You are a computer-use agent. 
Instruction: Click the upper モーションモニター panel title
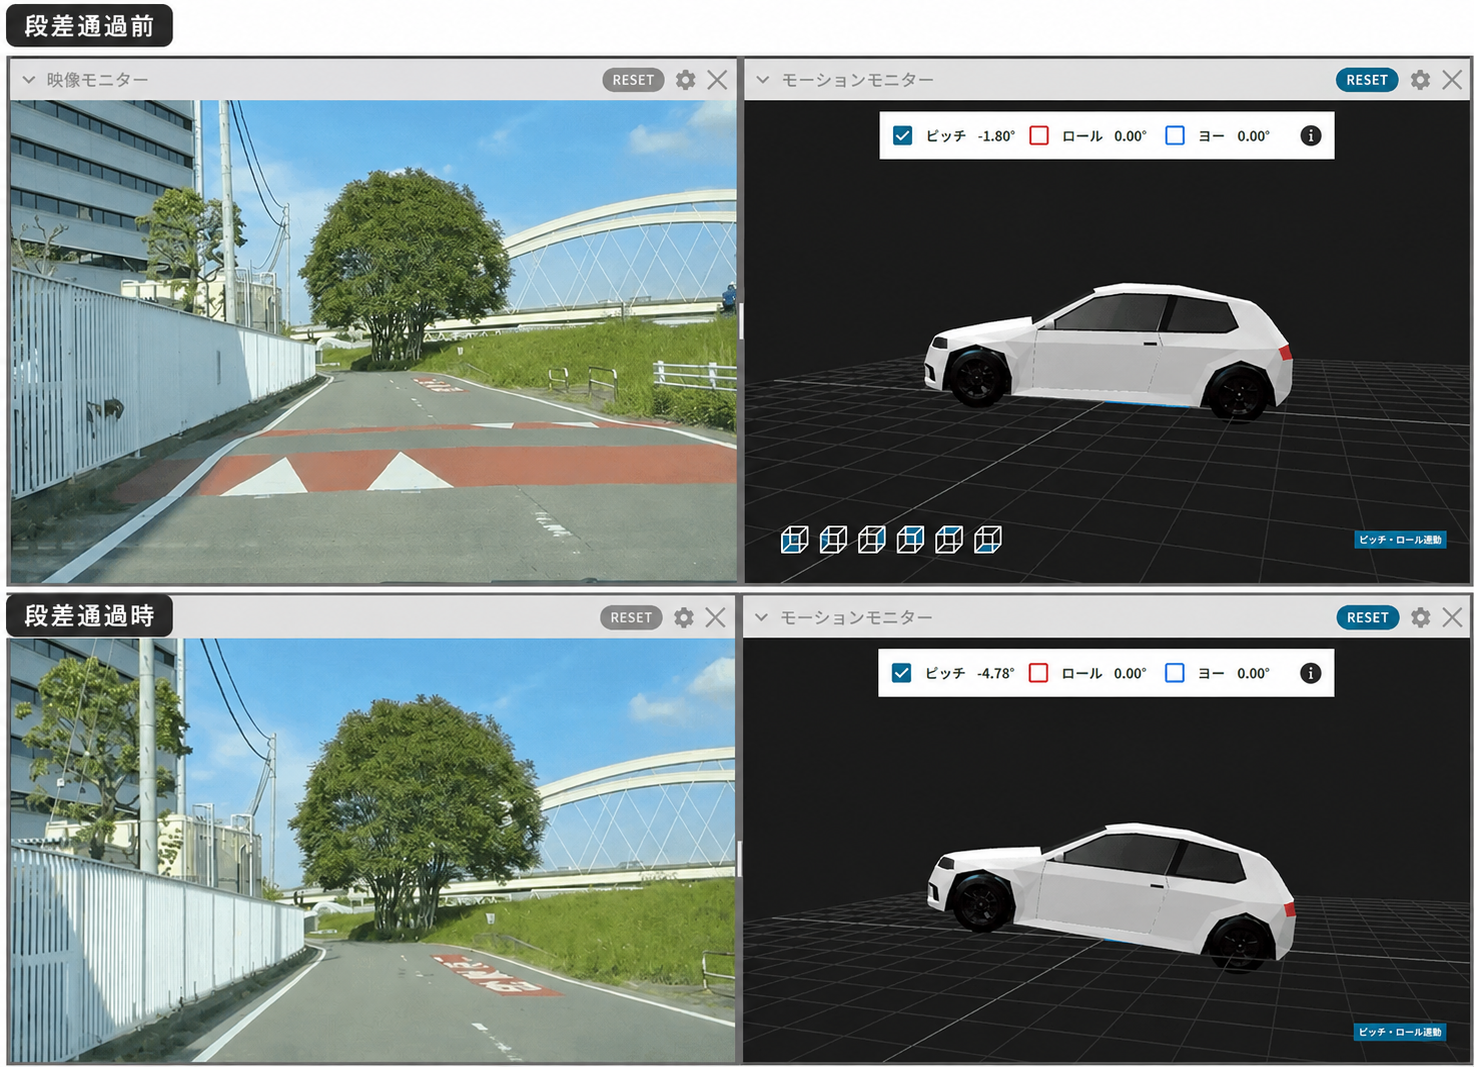[x=857, y=80]
